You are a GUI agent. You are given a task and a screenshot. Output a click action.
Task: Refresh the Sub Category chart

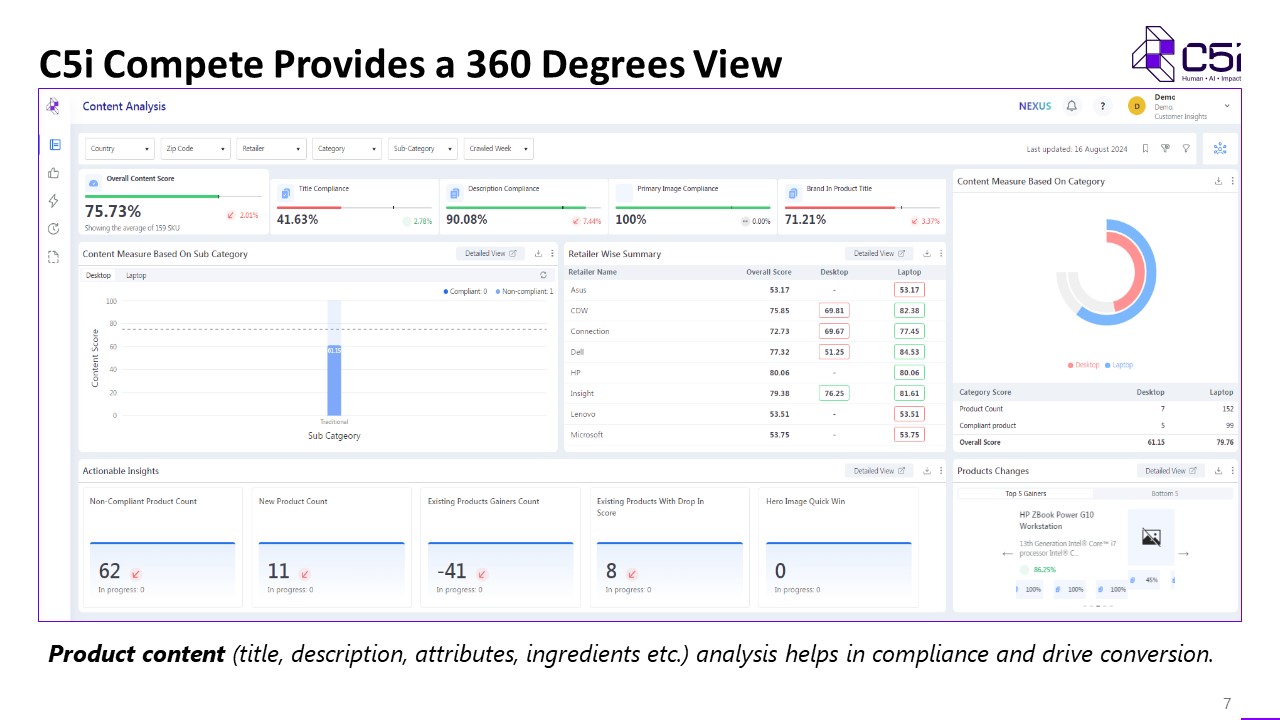[543, 275]
